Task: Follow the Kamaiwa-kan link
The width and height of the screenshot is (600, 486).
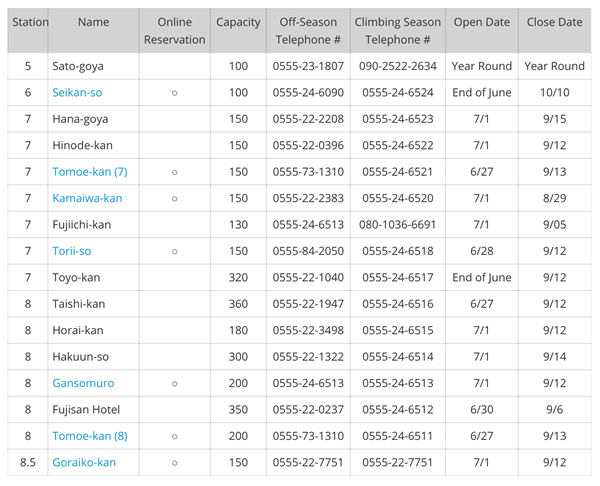Action: coord(87,198)
